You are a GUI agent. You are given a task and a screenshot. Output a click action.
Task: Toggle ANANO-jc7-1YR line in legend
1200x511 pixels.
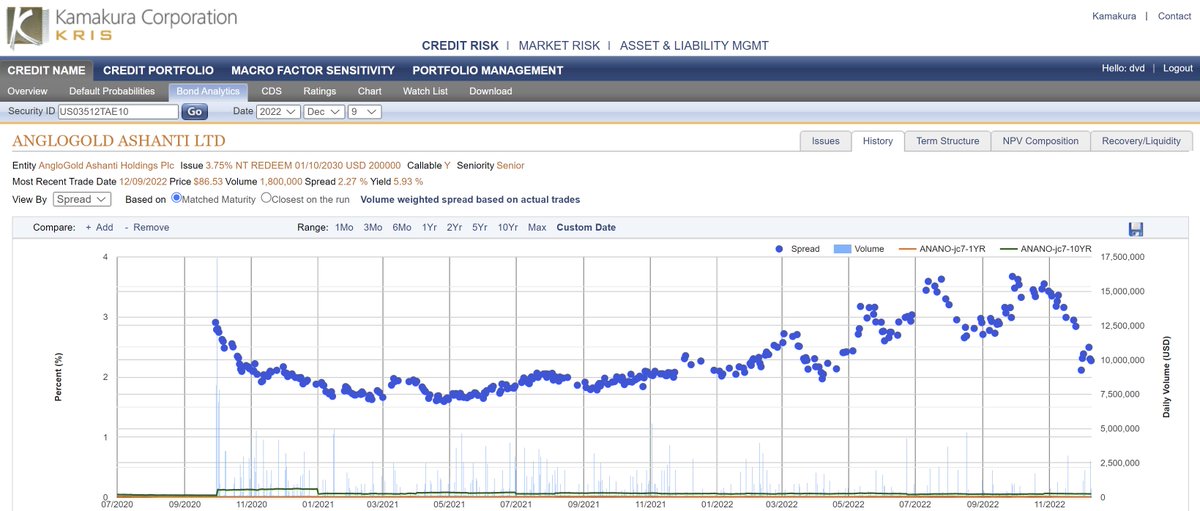coord(943,248)
